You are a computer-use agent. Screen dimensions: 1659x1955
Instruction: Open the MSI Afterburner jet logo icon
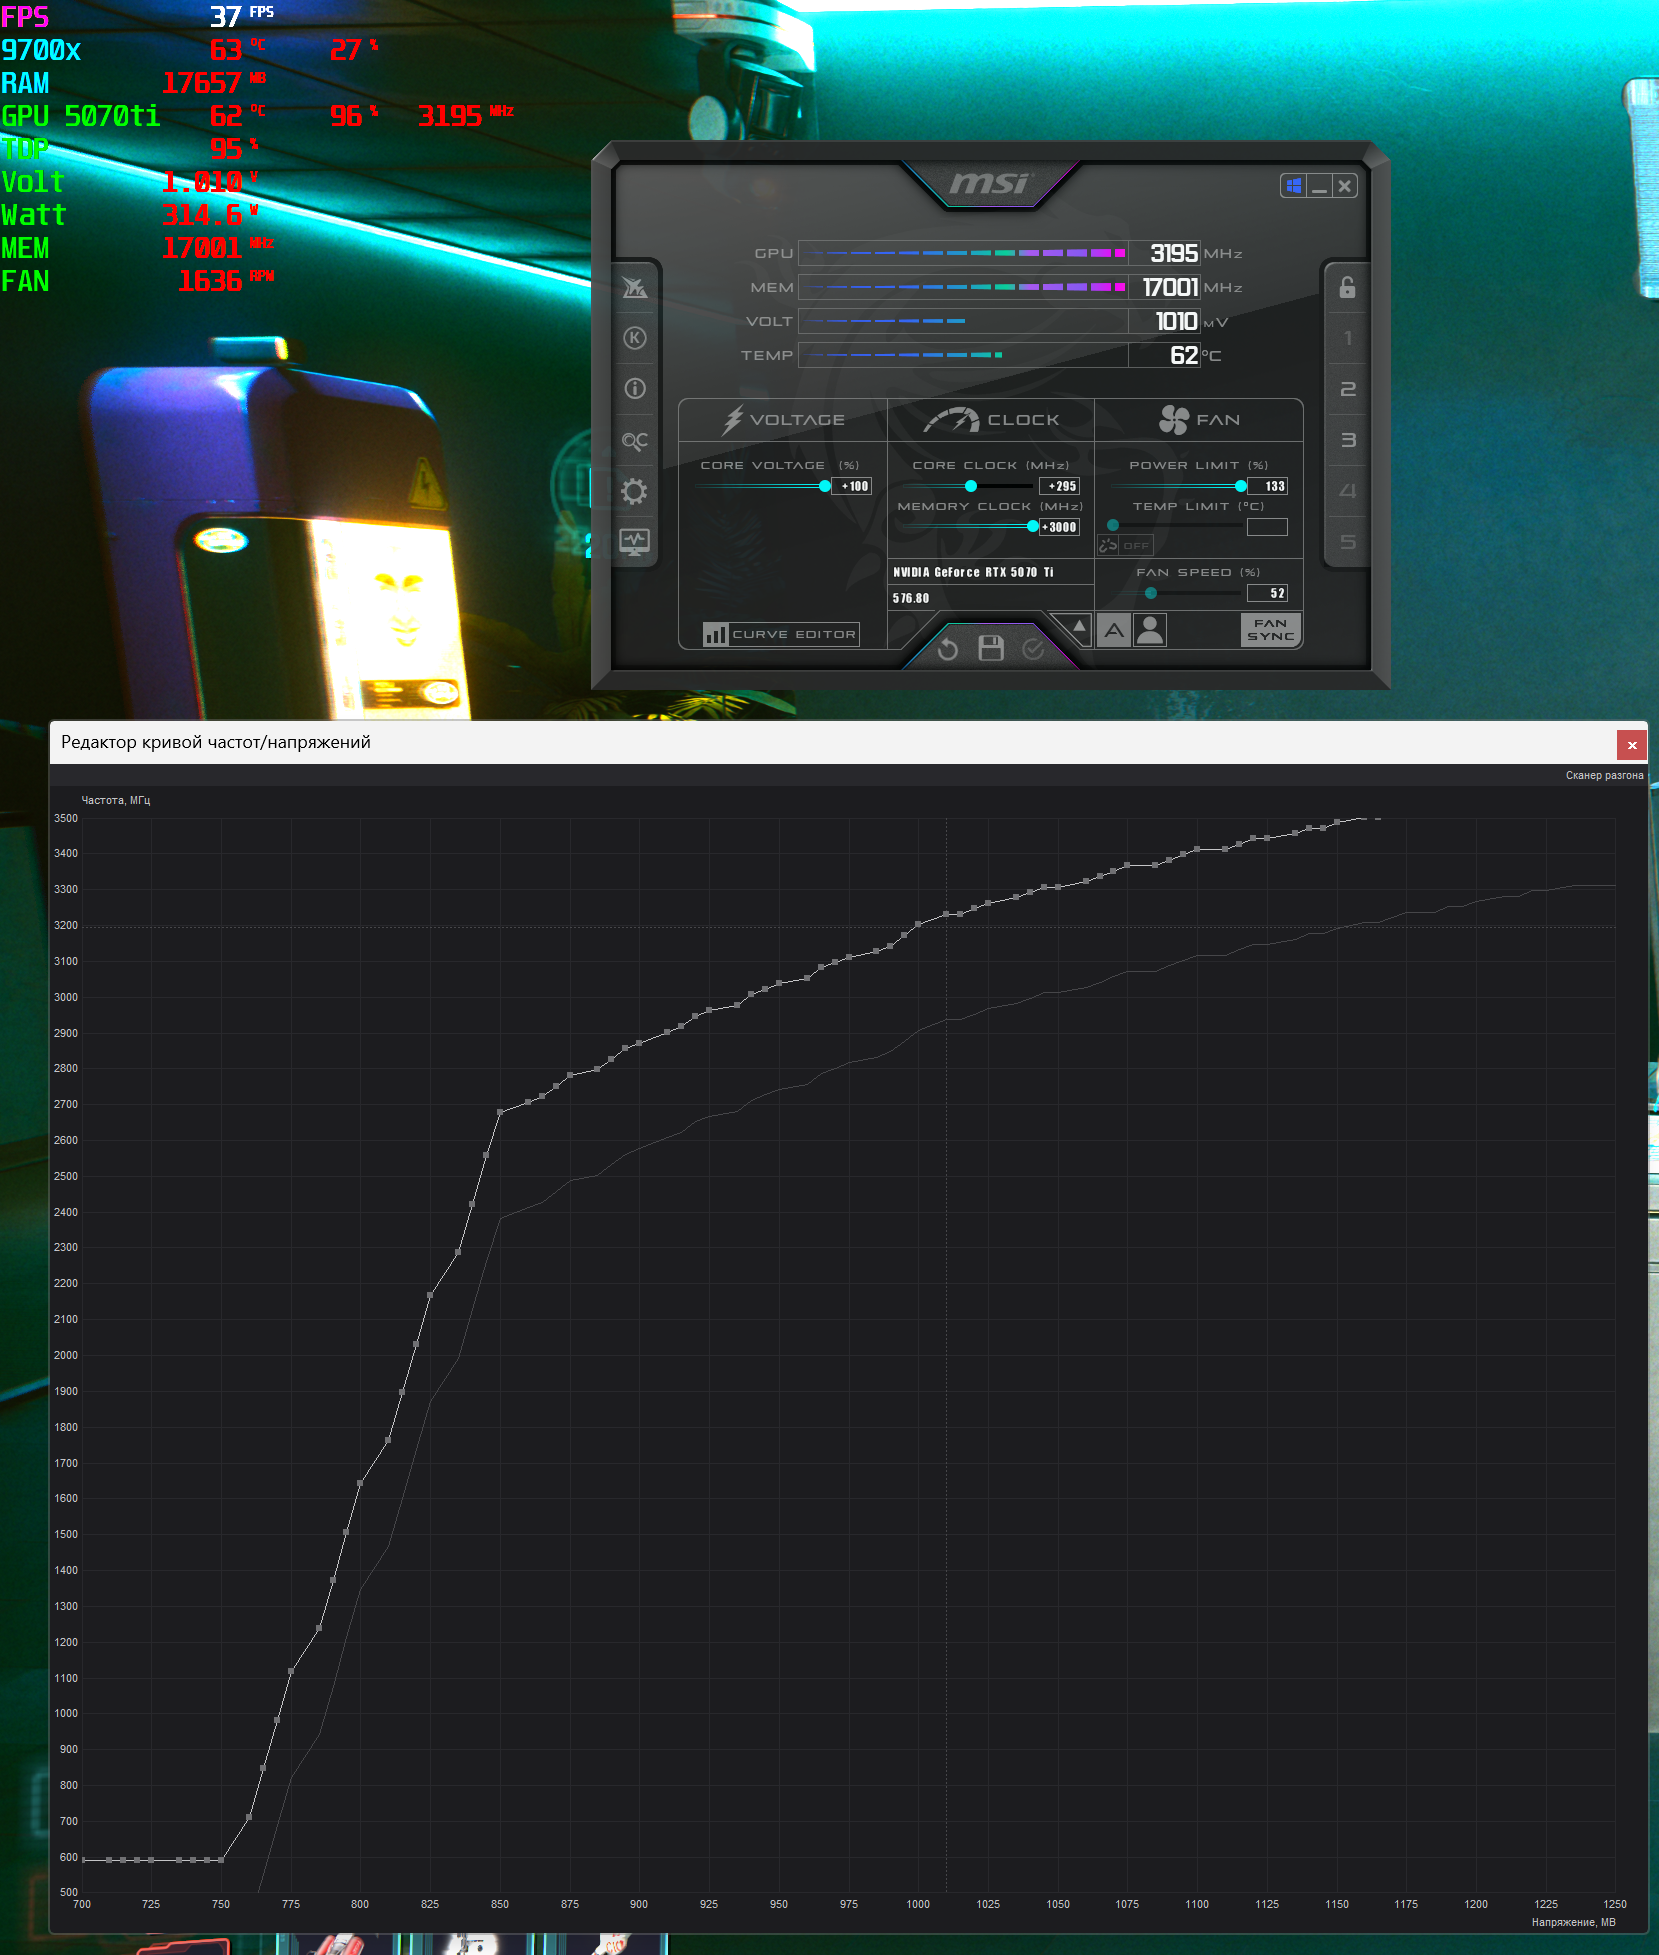635,288
